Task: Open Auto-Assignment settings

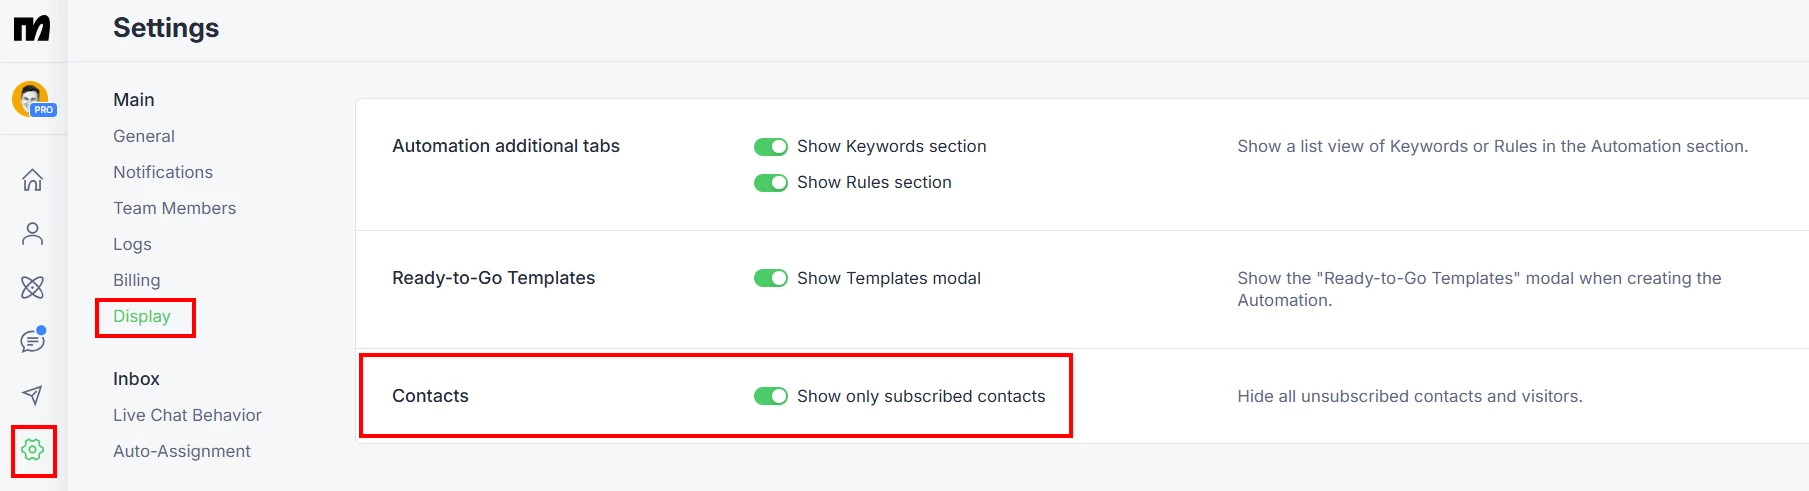Action: (x=182, y=451)
